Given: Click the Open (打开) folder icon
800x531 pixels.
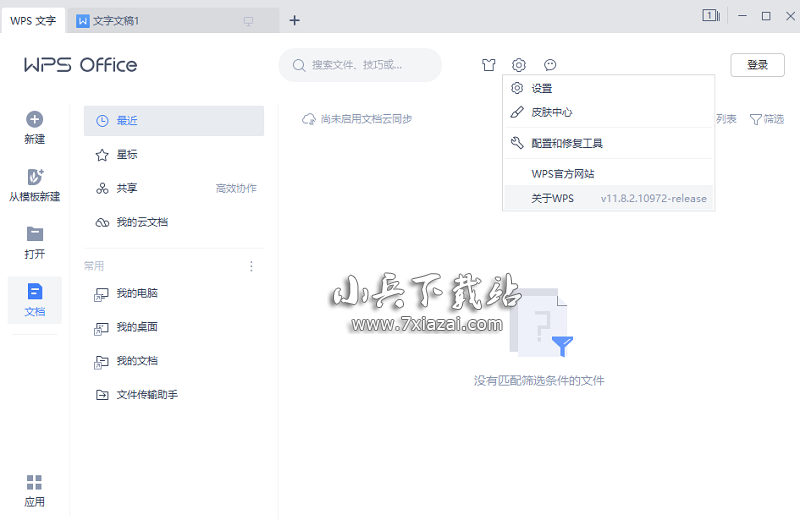Looking at the screenshot, I should click(35, 234).
